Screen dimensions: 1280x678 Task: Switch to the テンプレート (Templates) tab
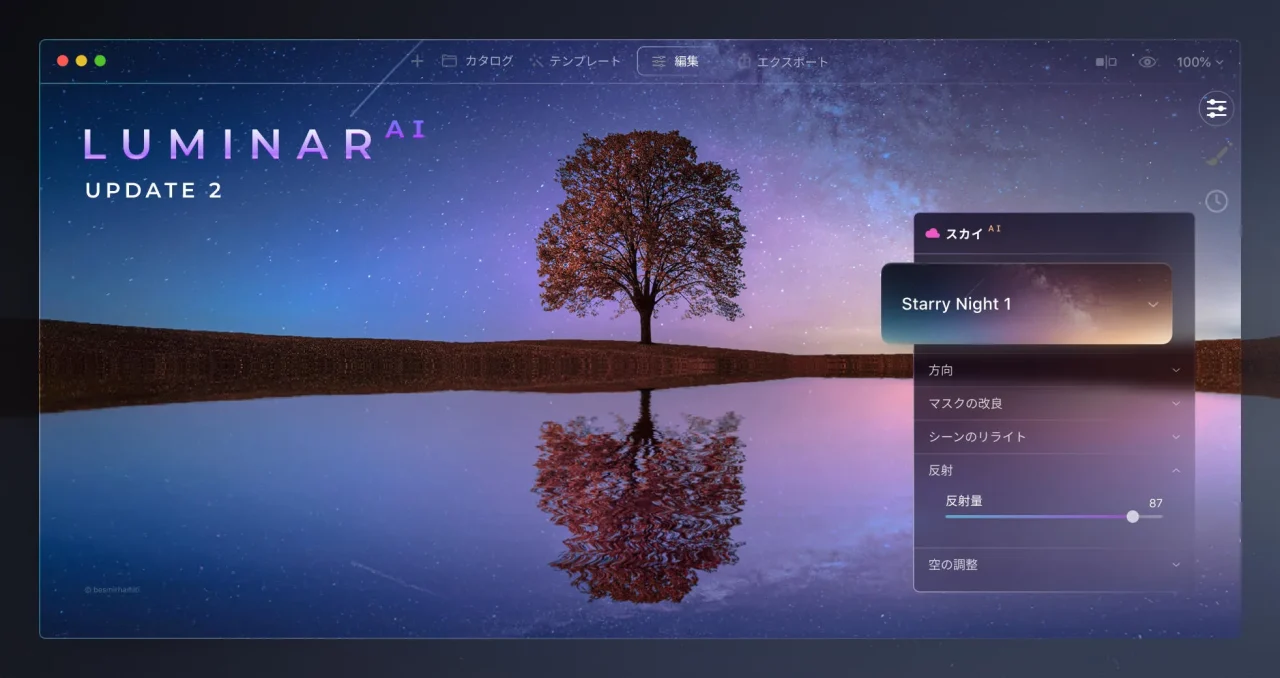(575, 61)
